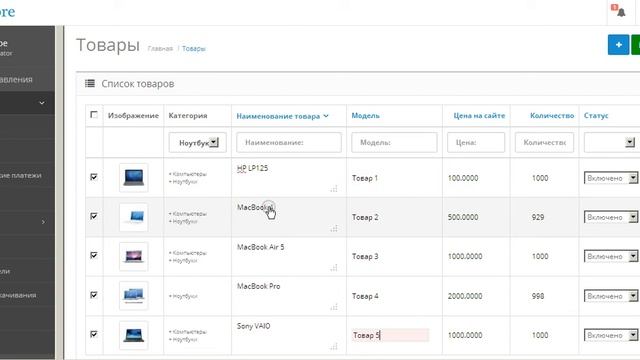
Task: Uncheck the MacBook Air 5 row checkbox
Action: (94, 255)
